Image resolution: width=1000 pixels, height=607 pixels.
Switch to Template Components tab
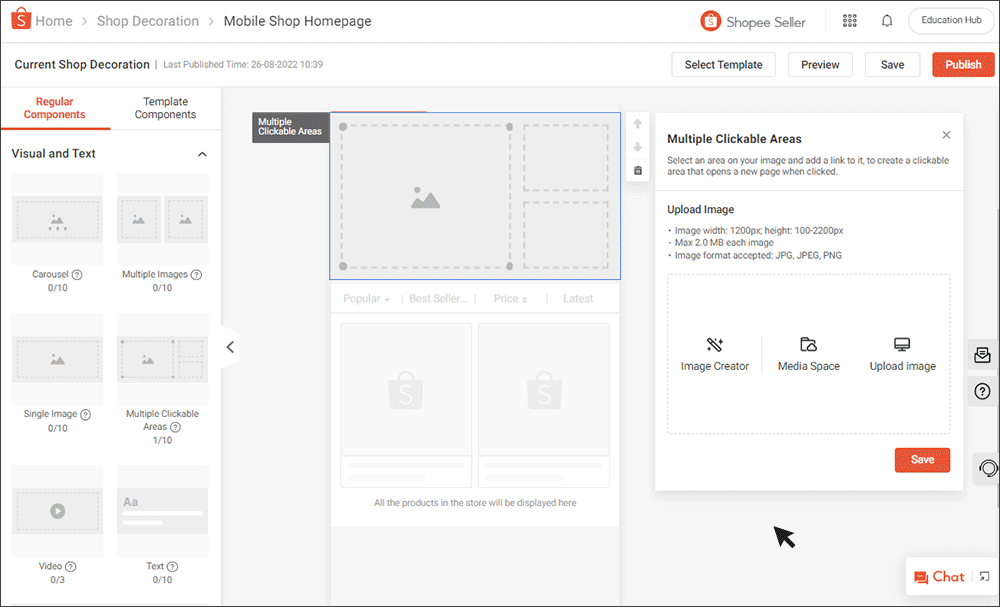(165, 108)
